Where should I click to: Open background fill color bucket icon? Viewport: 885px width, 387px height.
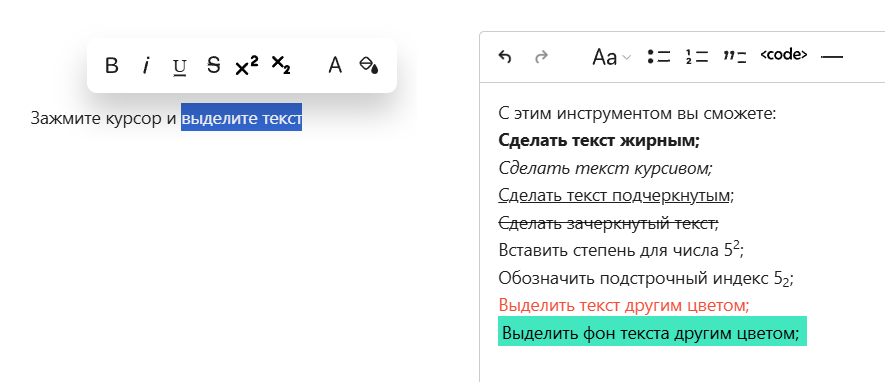coord(369,65)
